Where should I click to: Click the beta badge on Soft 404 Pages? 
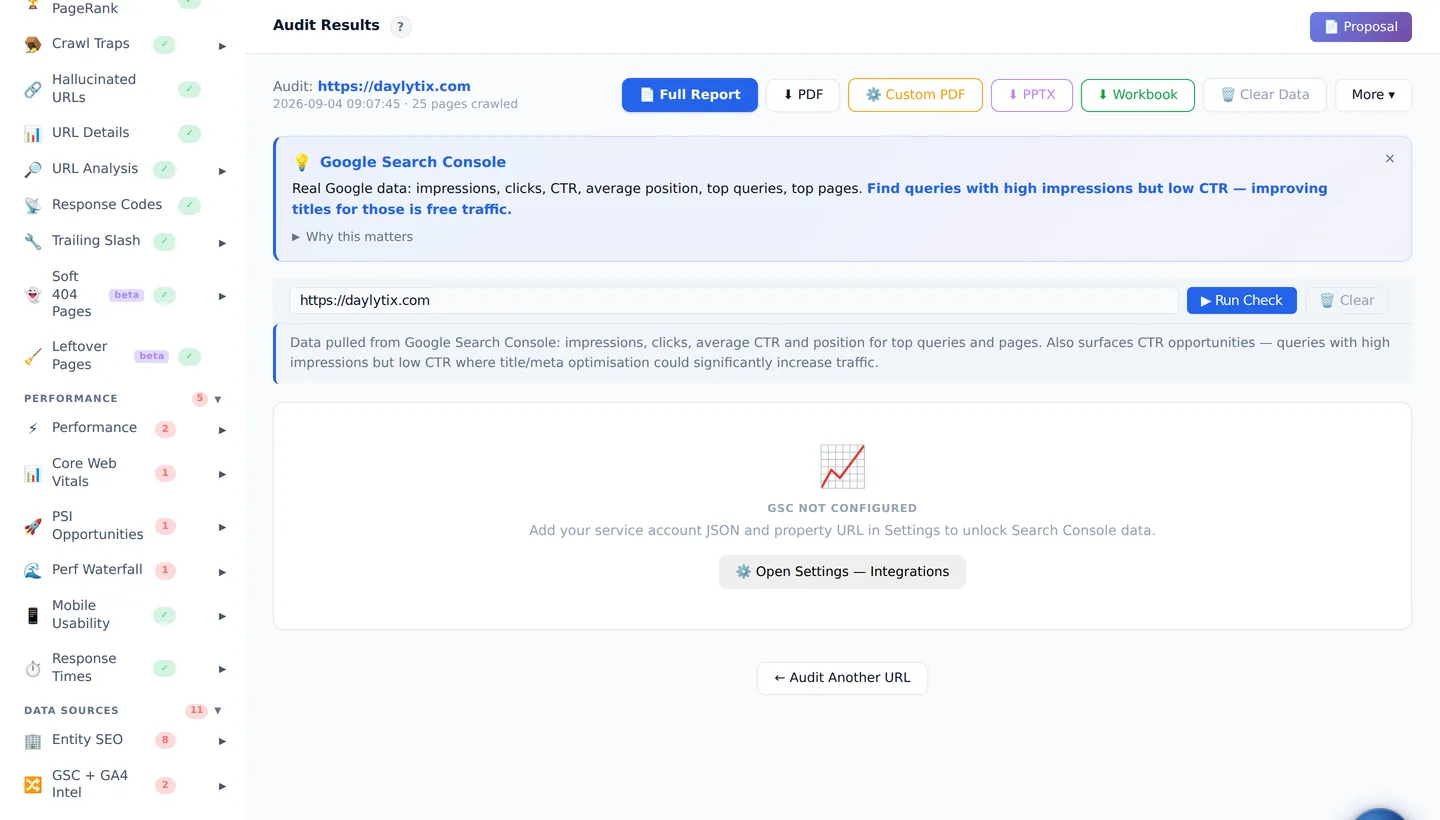click(126, 295)
